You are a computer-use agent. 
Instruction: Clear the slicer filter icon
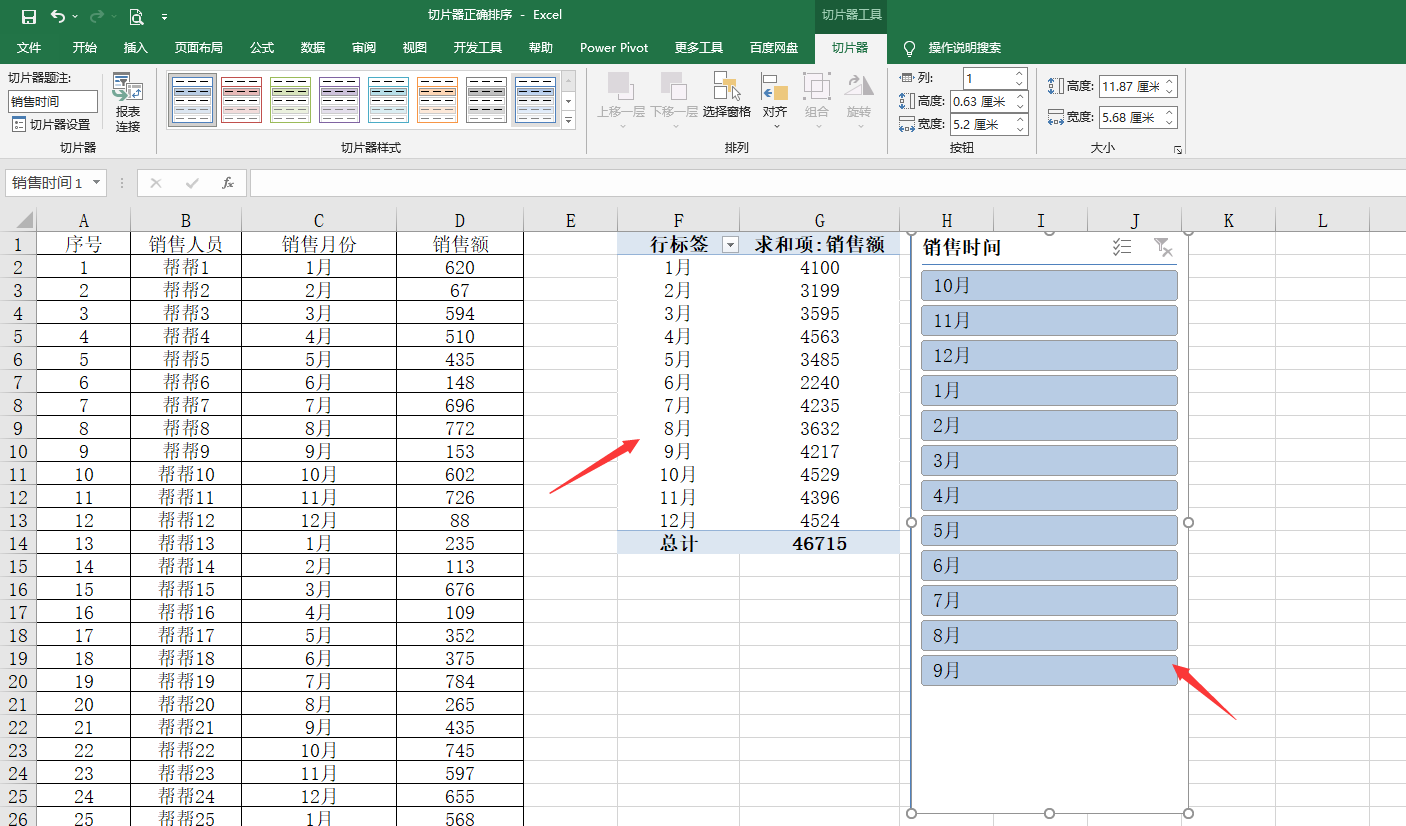pos(1162,247)
